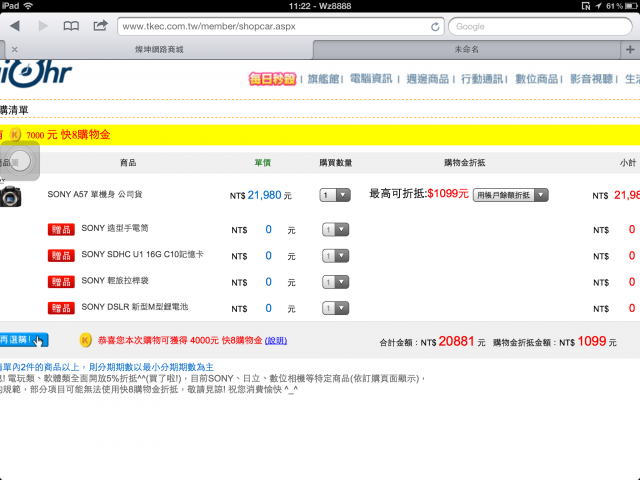The height and width of the screenshot is (480, 640).
Task: Tap the 單價 column header
Action: 262,163
